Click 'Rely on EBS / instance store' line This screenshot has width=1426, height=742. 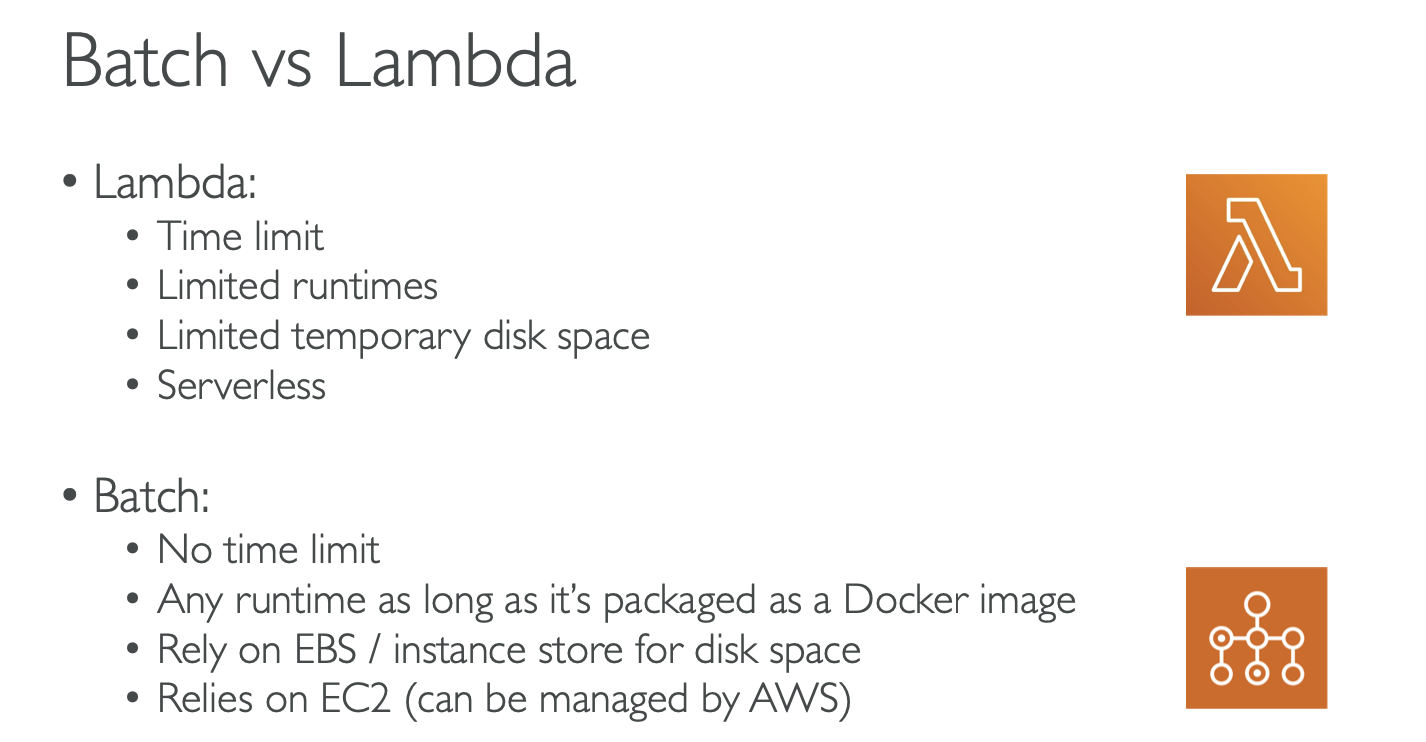click(509, 651)
